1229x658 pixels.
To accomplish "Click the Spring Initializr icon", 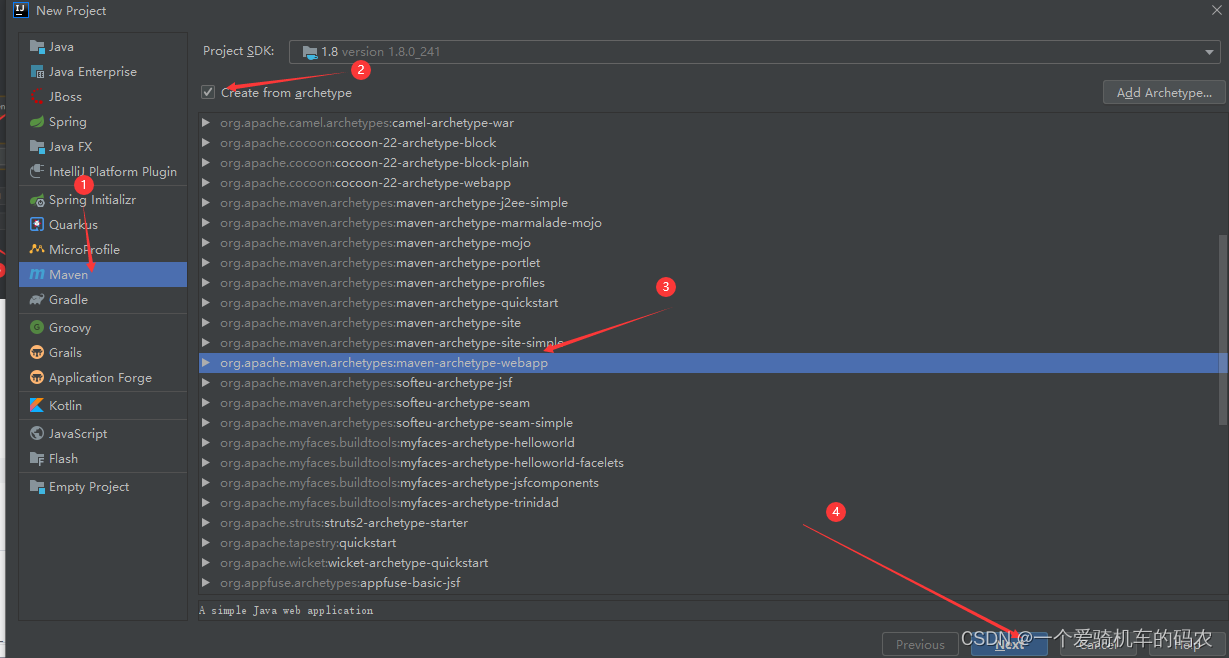I will click(37, 200).
